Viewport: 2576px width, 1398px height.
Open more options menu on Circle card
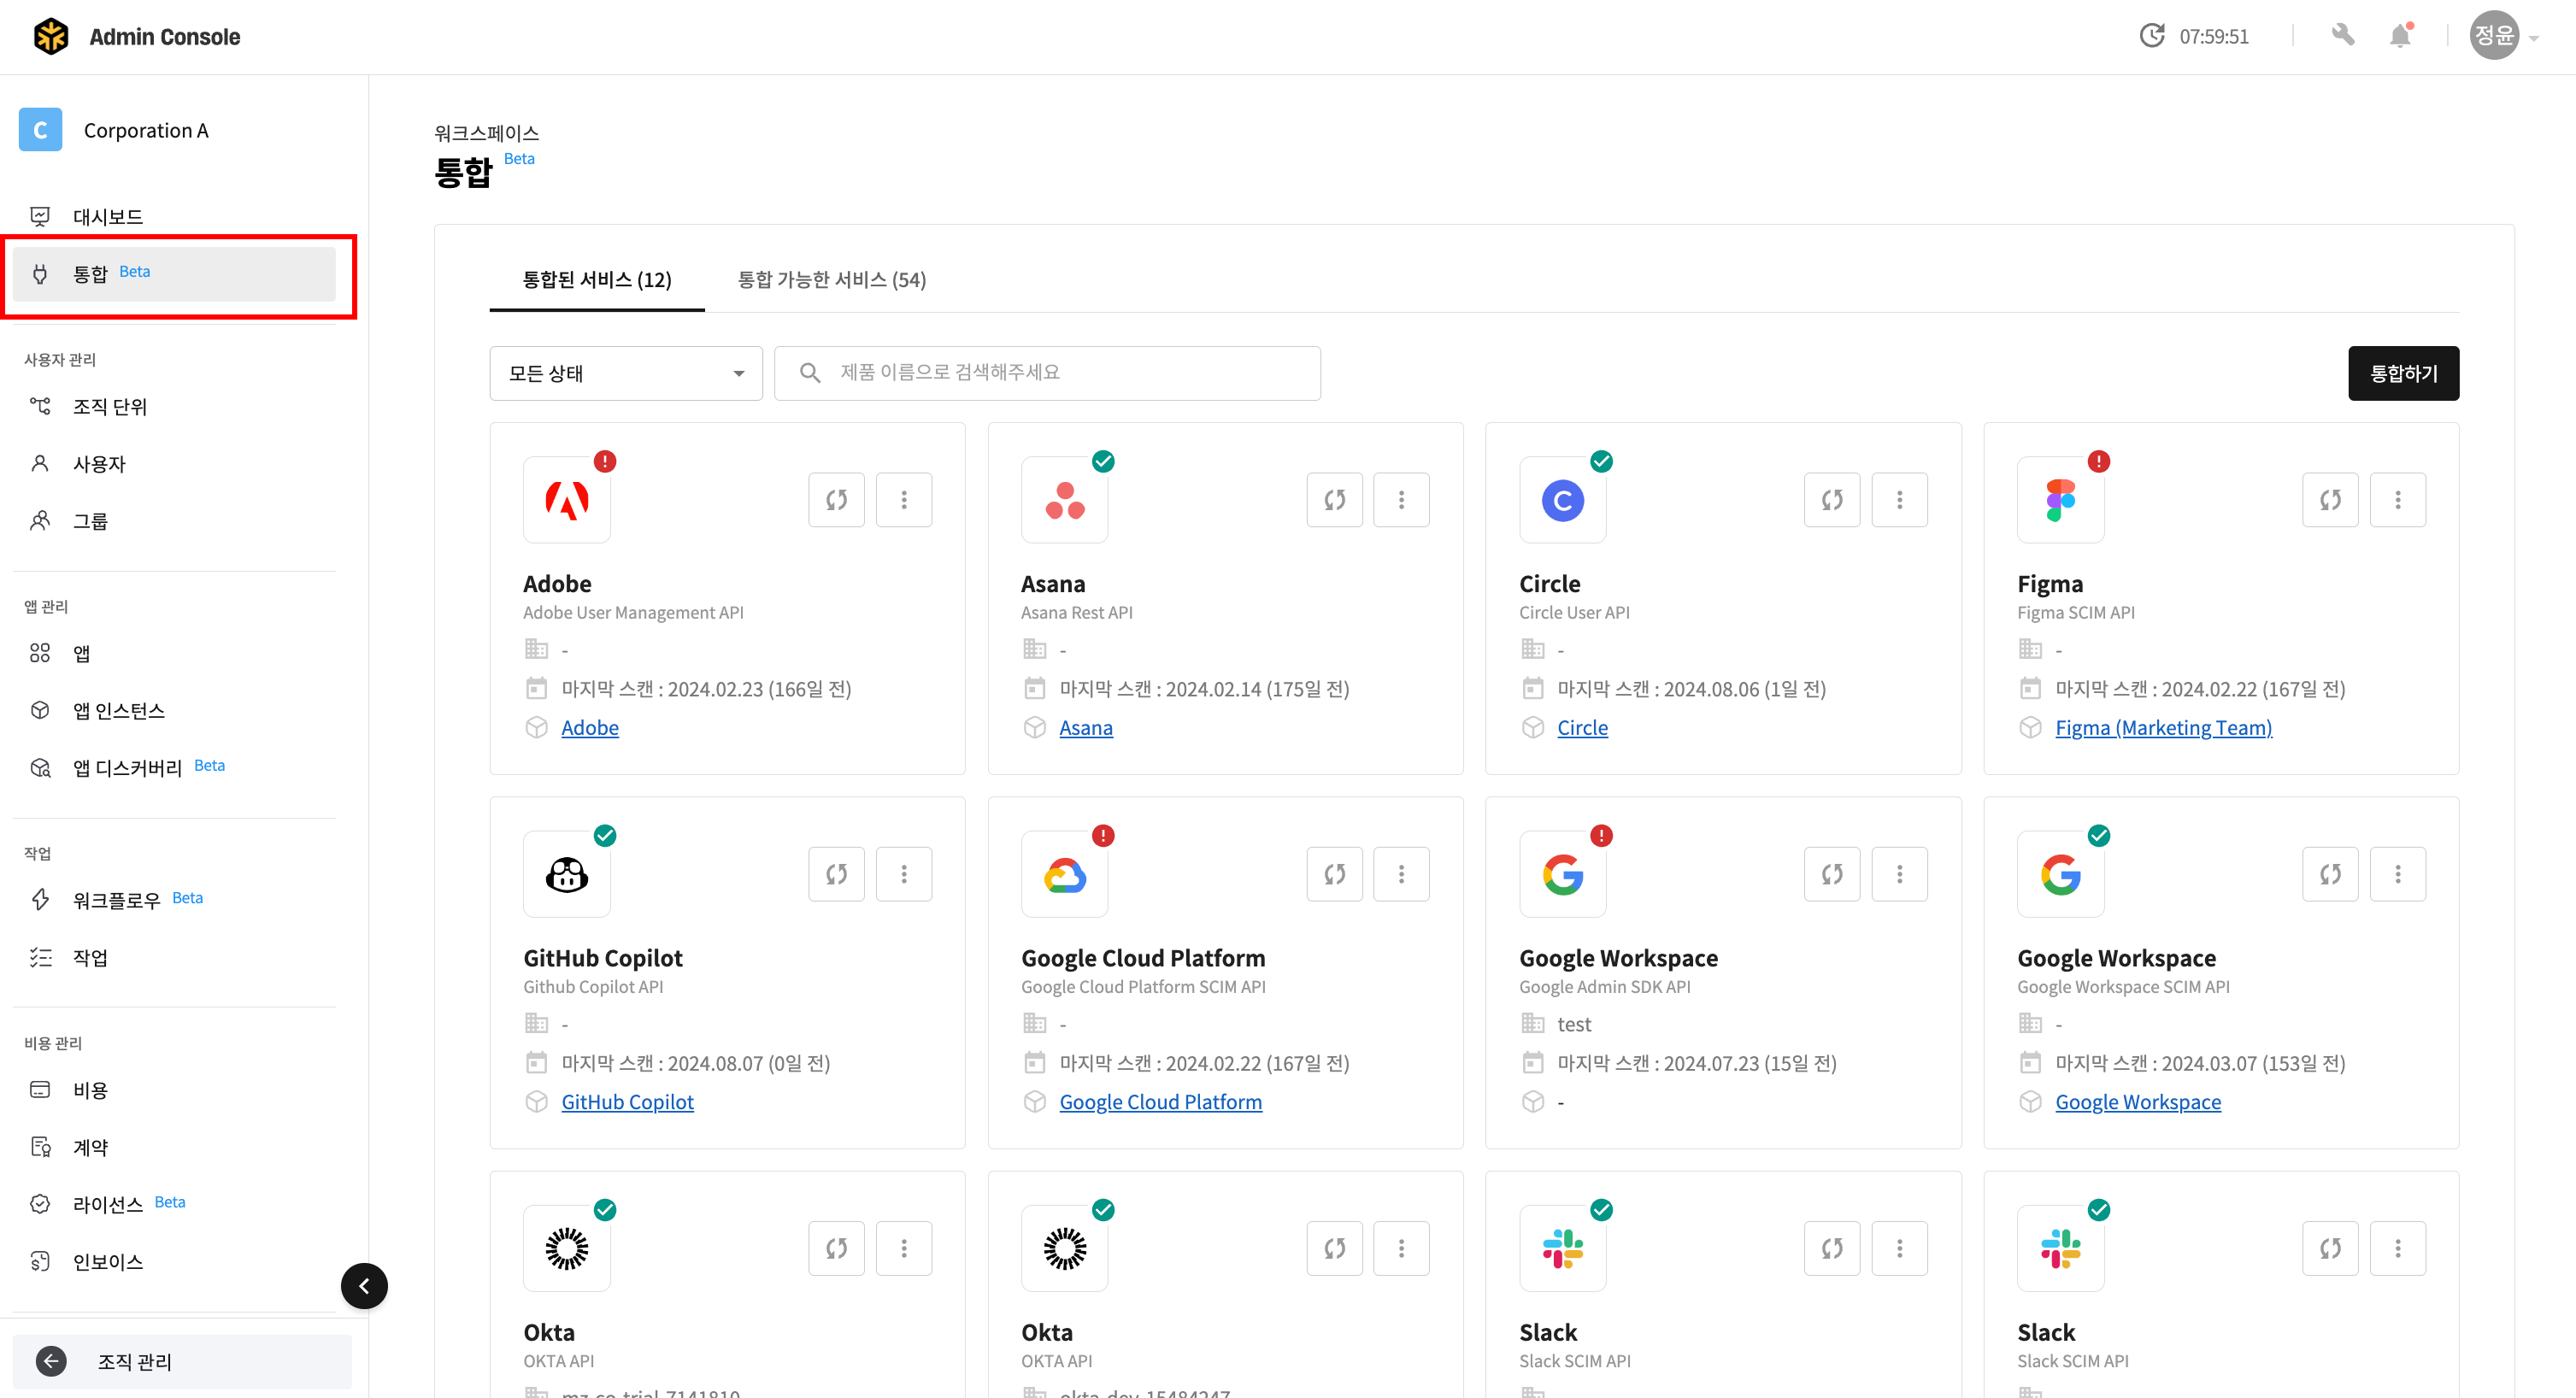pos(1899,499)
